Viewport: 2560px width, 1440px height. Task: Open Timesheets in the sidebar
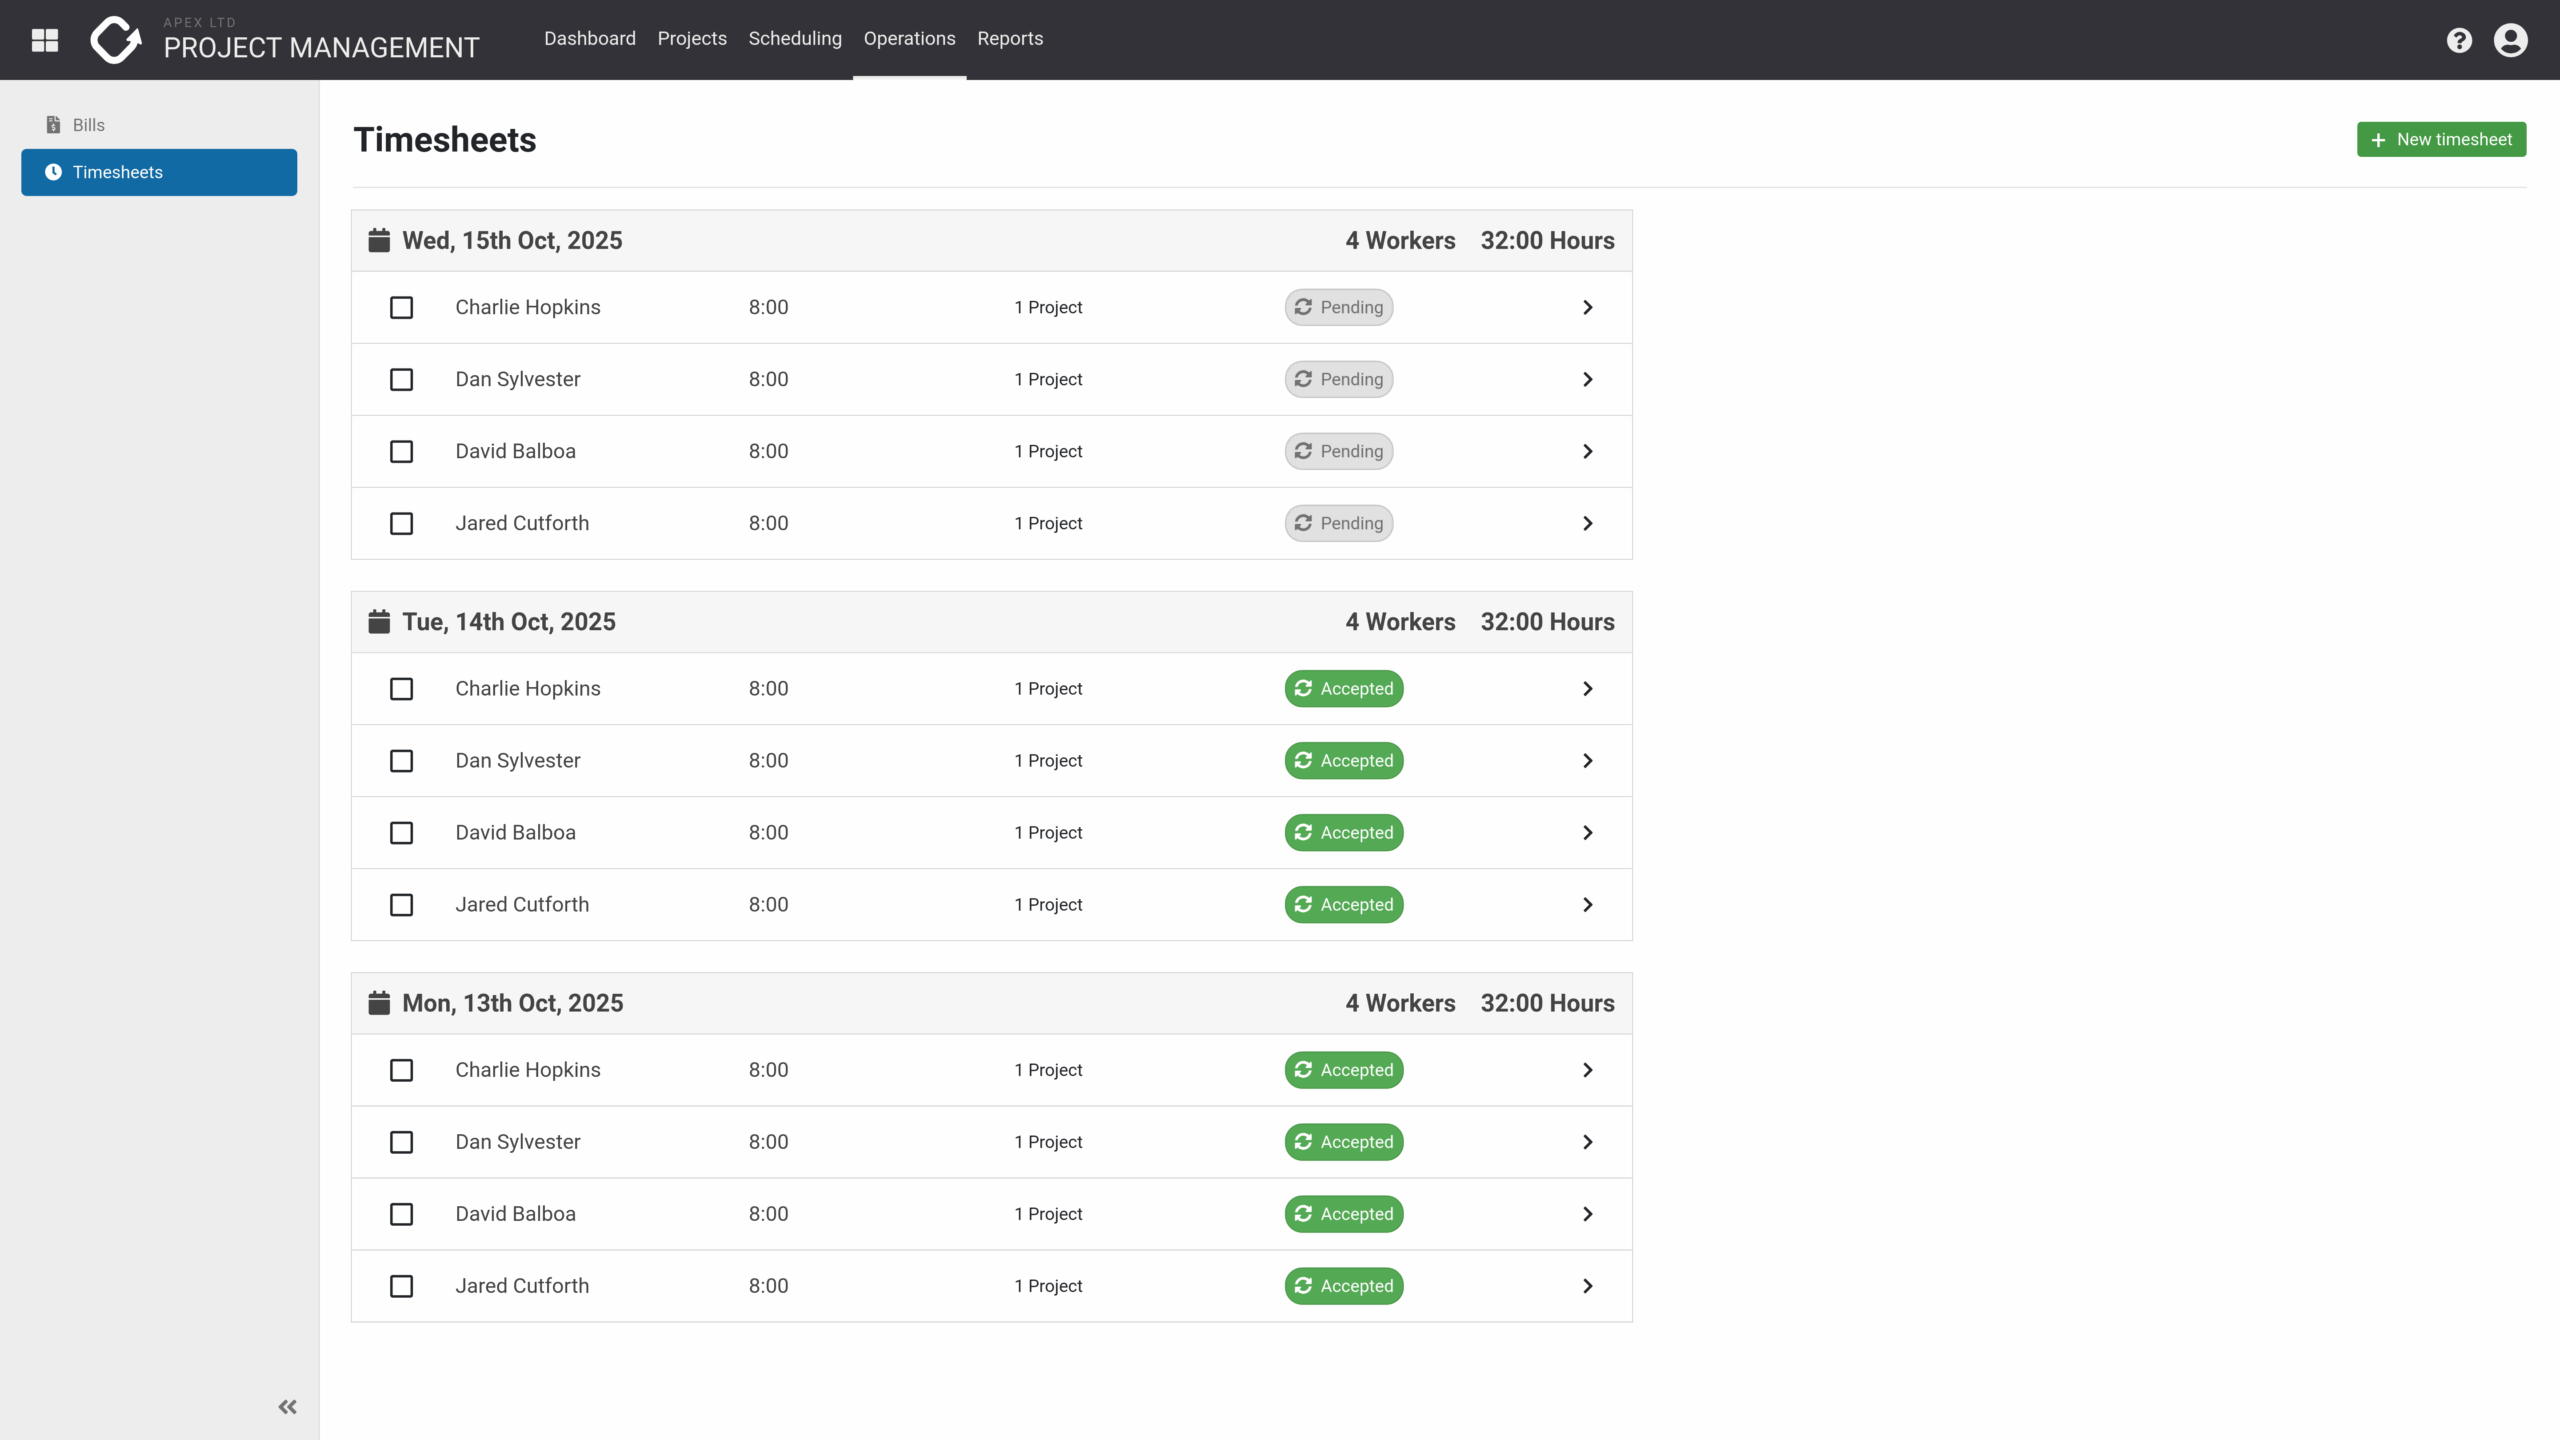click(x=159, y=172)
